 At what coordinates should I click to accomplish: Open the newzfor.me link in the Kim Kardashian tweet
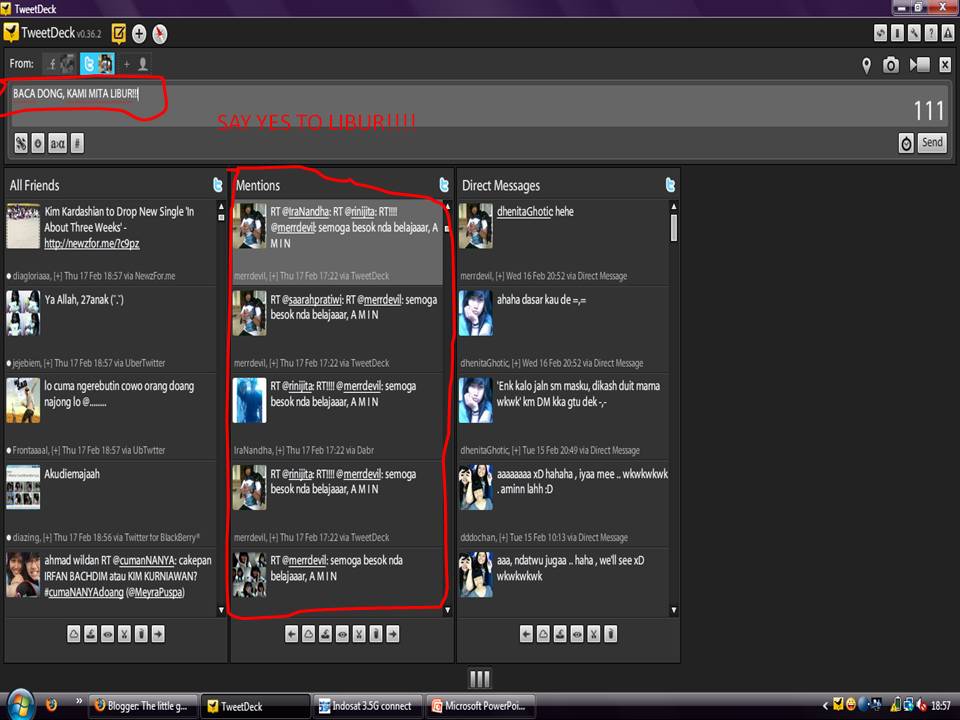pos(92,243)
